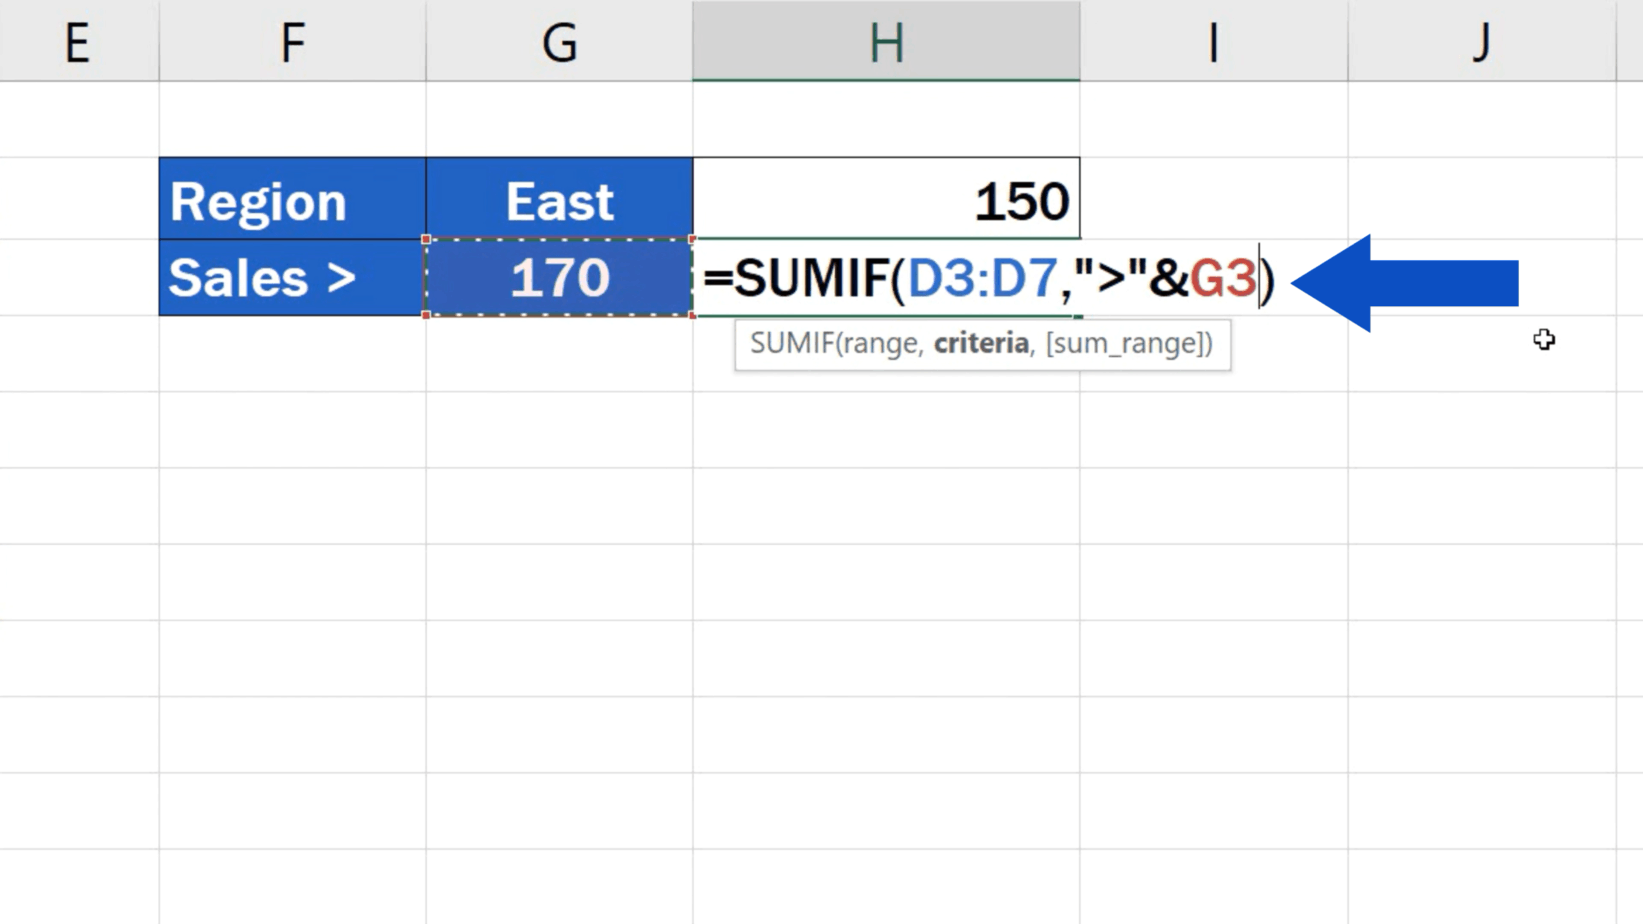Select column header G
1643x924 pixels.
click(559, 40)
